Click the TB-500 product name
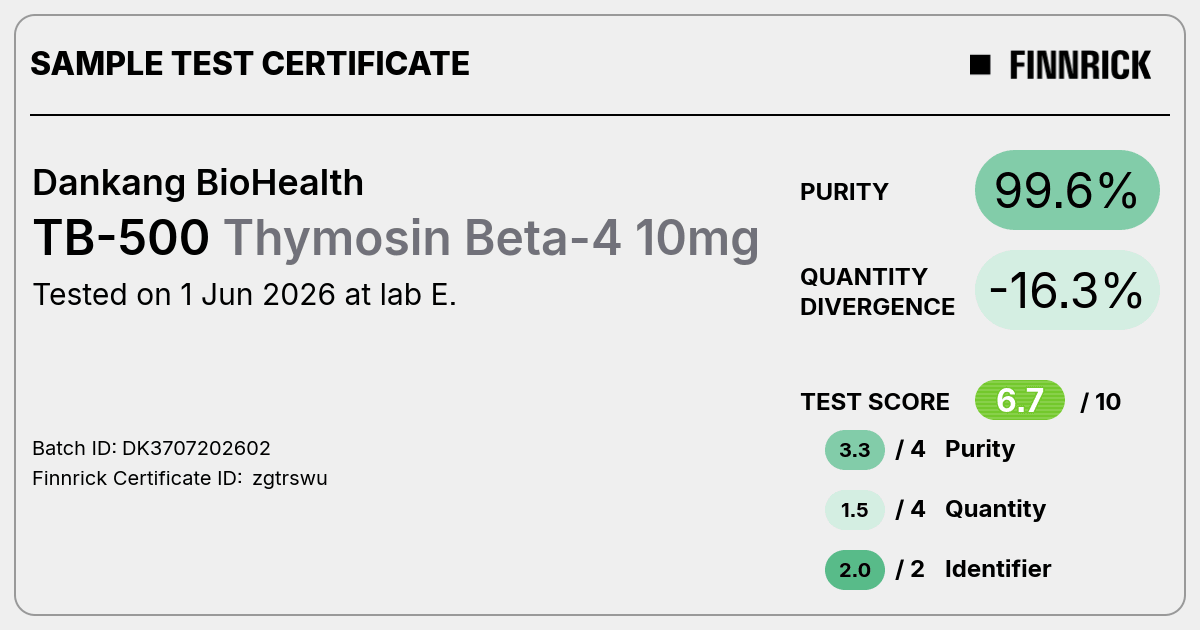 click(122, 238)
